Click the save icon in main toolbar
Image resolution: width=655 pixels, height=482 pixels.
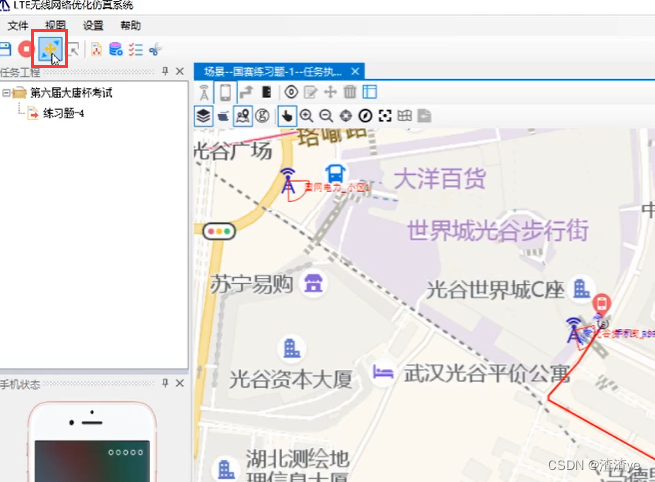(5, 49)
